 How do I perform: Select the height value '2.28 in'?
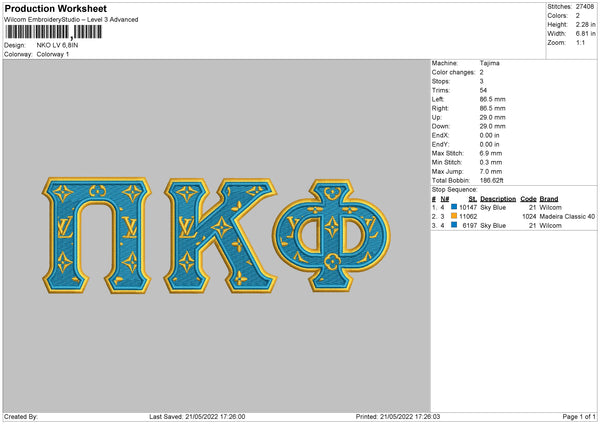585,24
